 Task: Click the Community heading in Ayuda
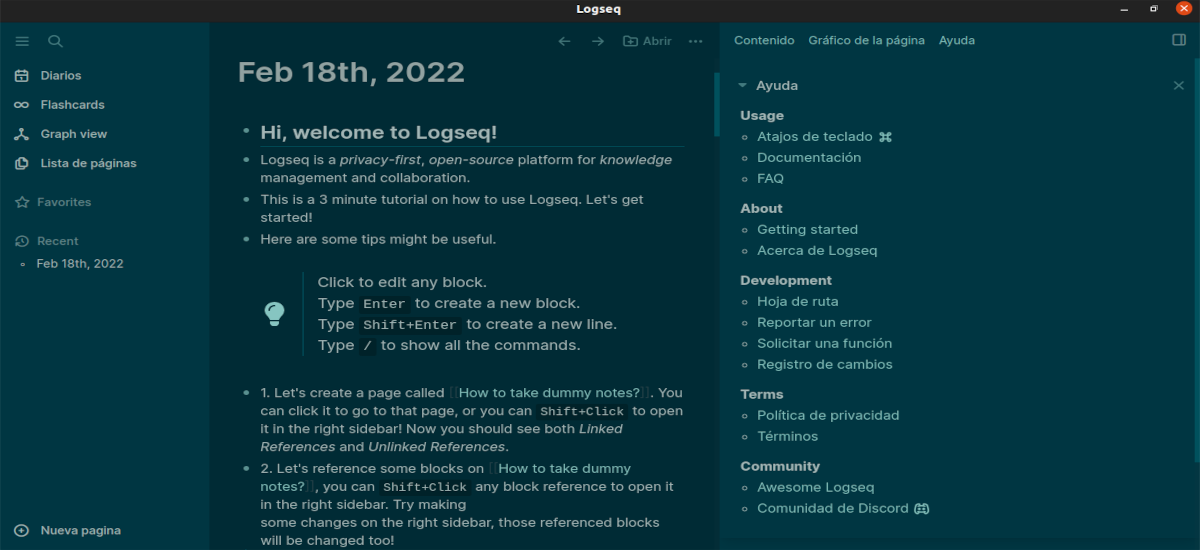[780, 467]
